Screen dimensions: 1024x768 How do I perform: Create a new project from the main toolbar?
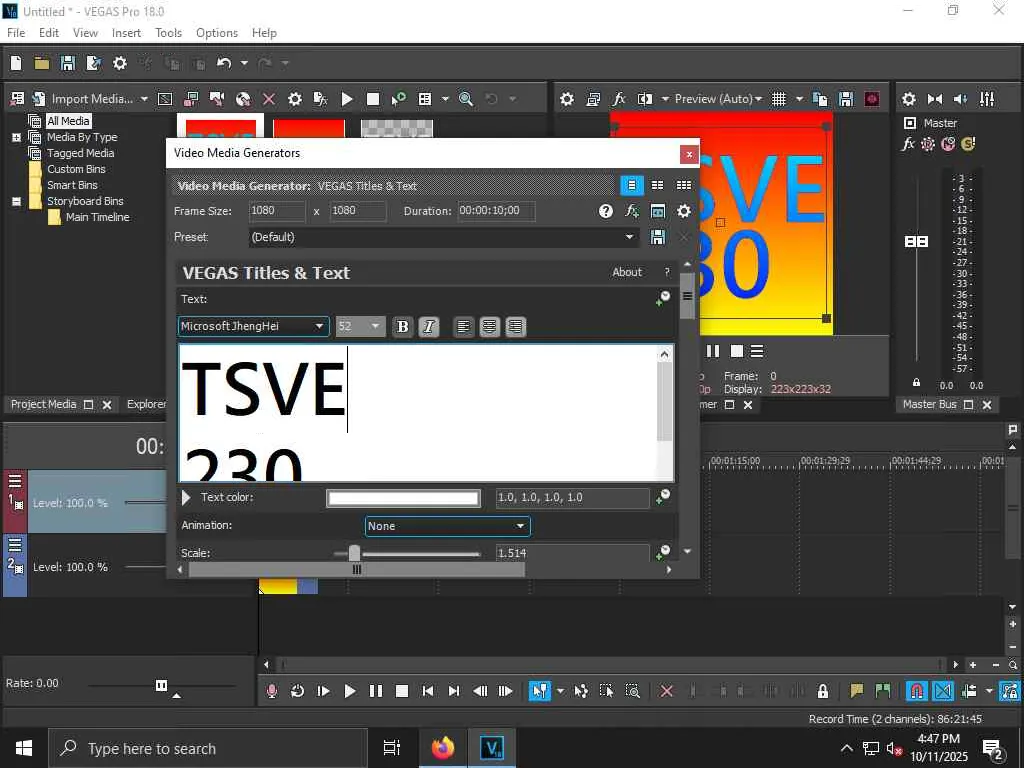(16, 63)
